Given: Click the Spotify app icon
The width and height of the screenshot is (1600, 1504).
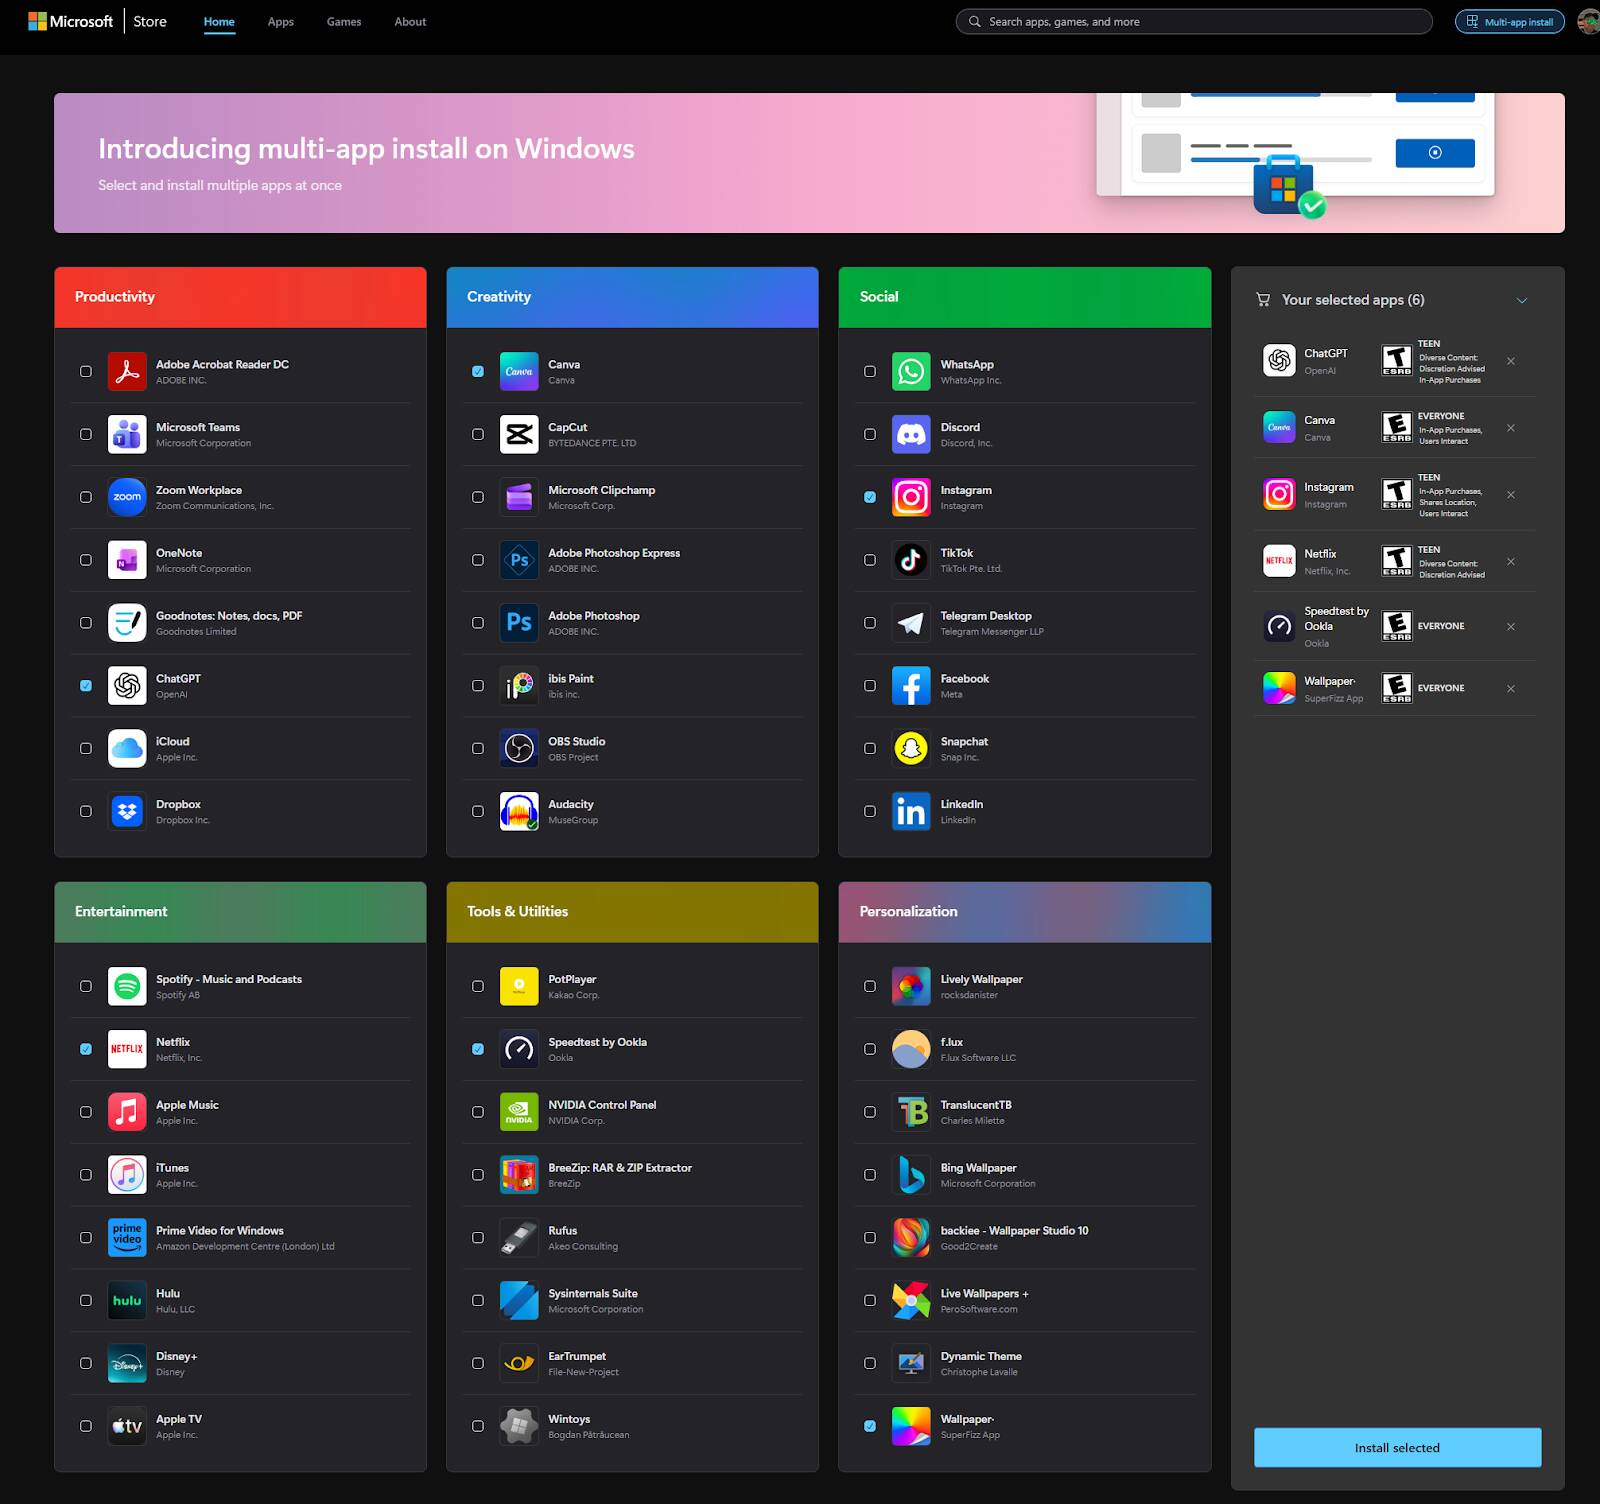Looking at the screenshot, I should coord(127,986).
